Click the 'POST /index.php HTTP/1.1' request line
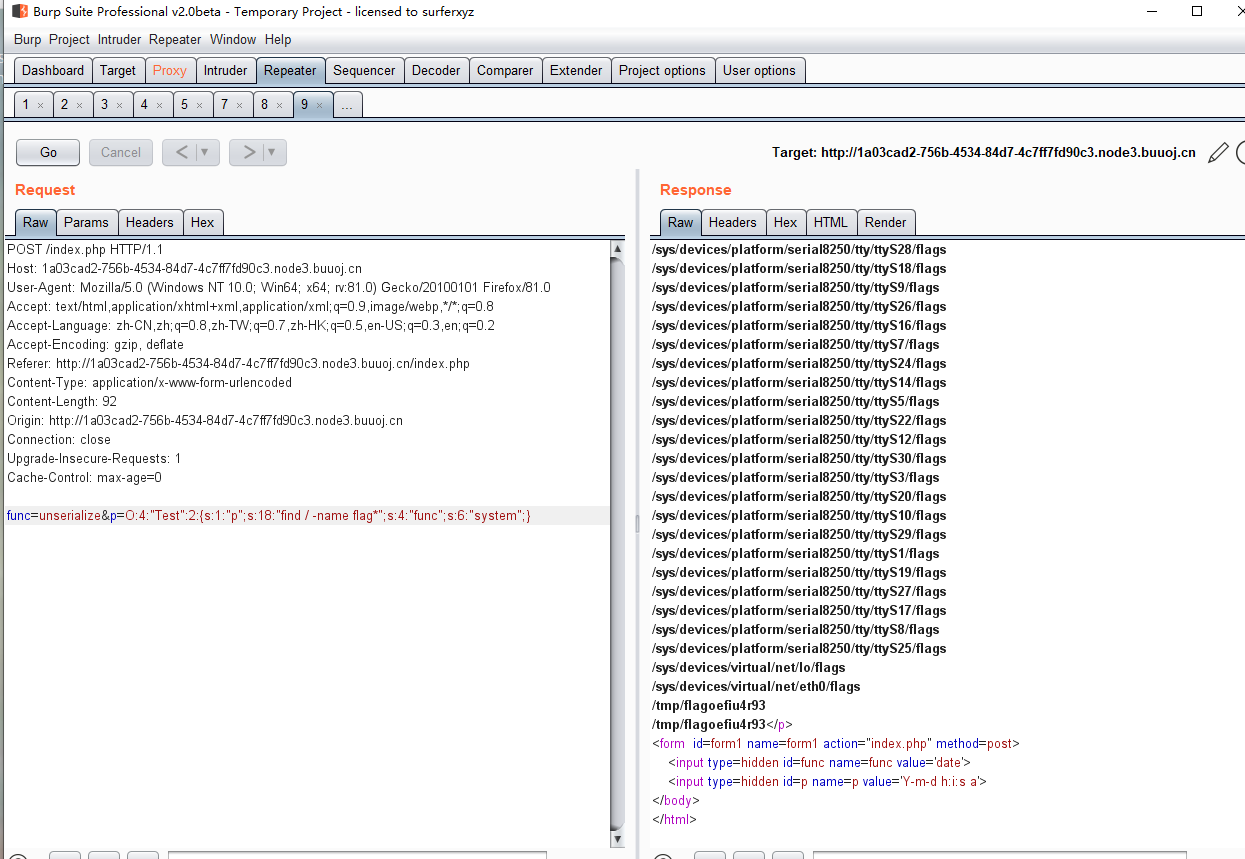Image resolution: width=1245 pixels, height=859 pixels. pyautogui.click(x=85, y=249)
